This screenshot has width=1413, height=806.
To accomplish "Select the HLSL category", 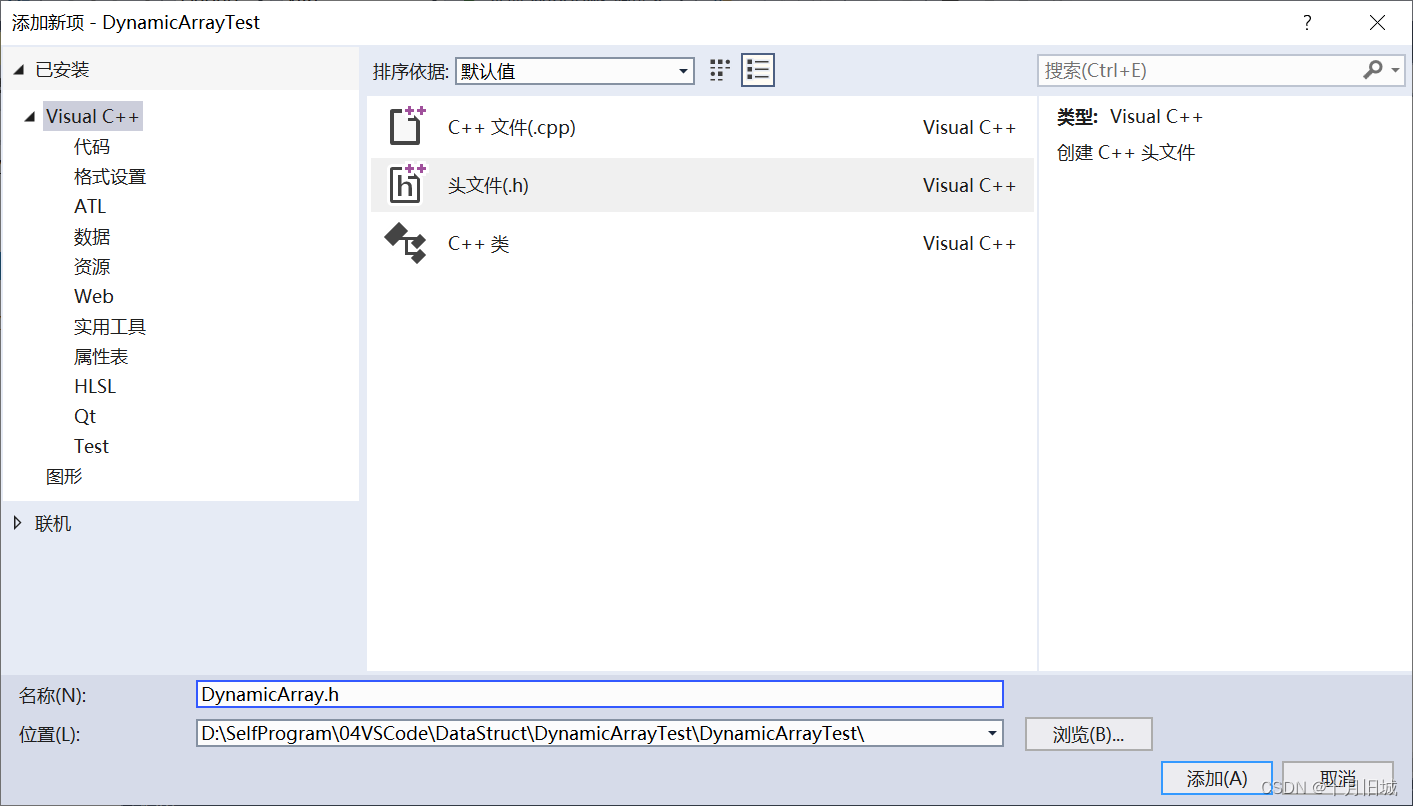I will [x=95, y=387].
